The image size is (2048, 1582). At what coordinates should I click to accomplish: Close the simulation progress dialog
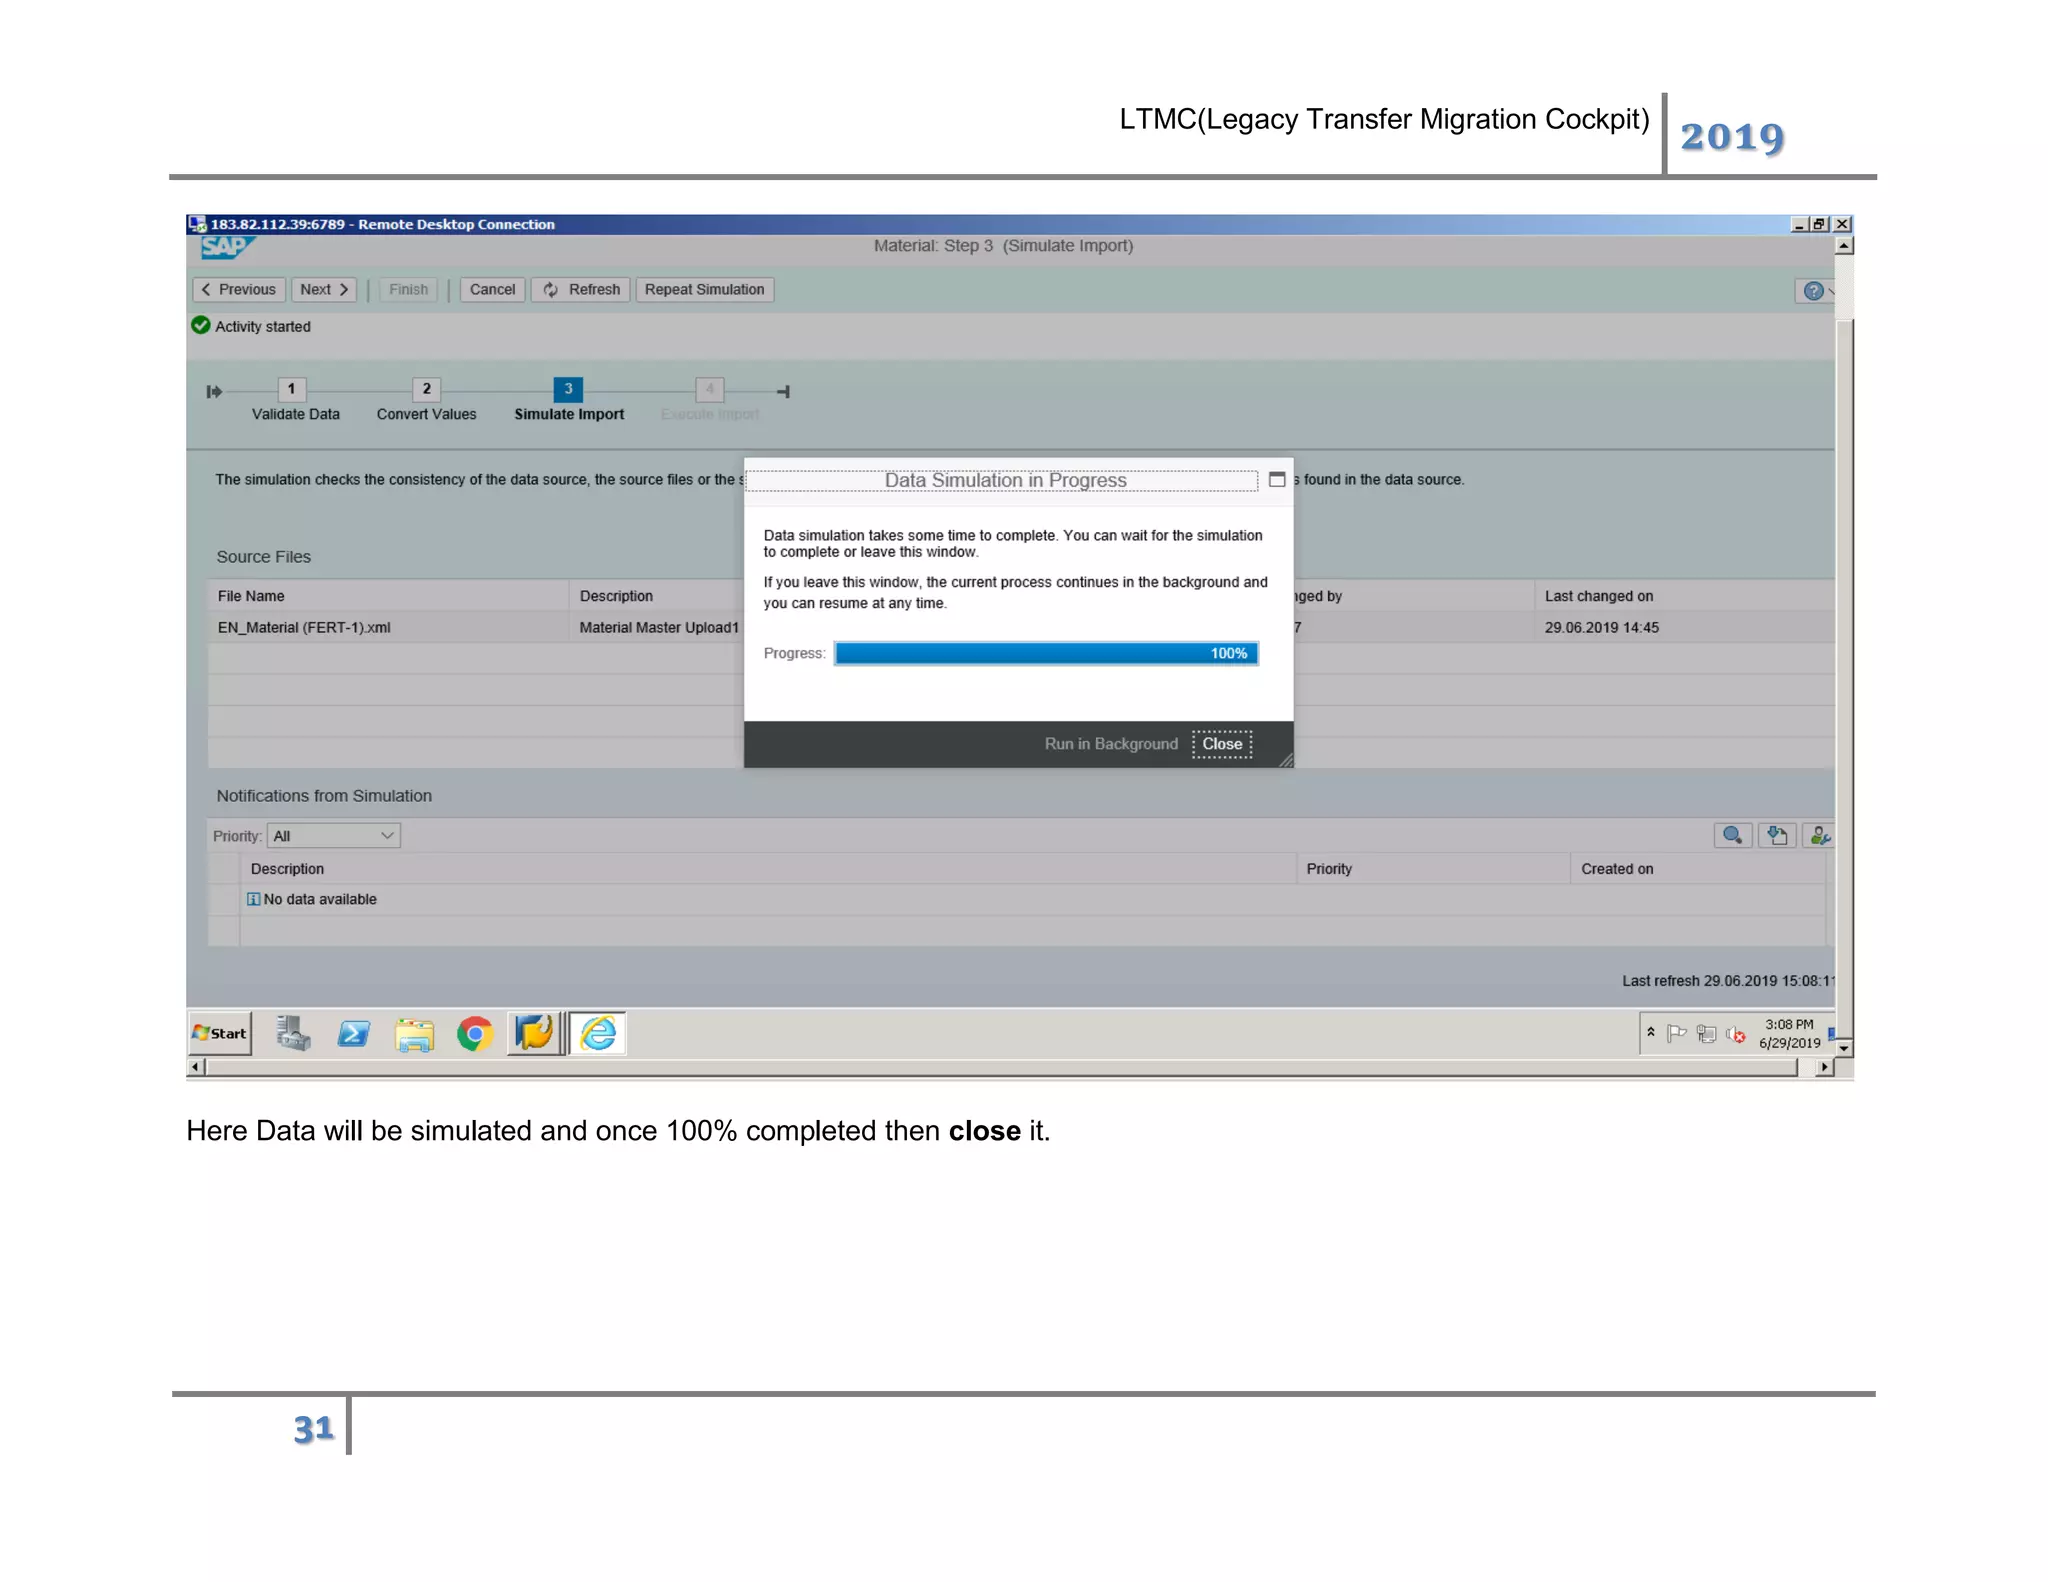(1222, 744)
